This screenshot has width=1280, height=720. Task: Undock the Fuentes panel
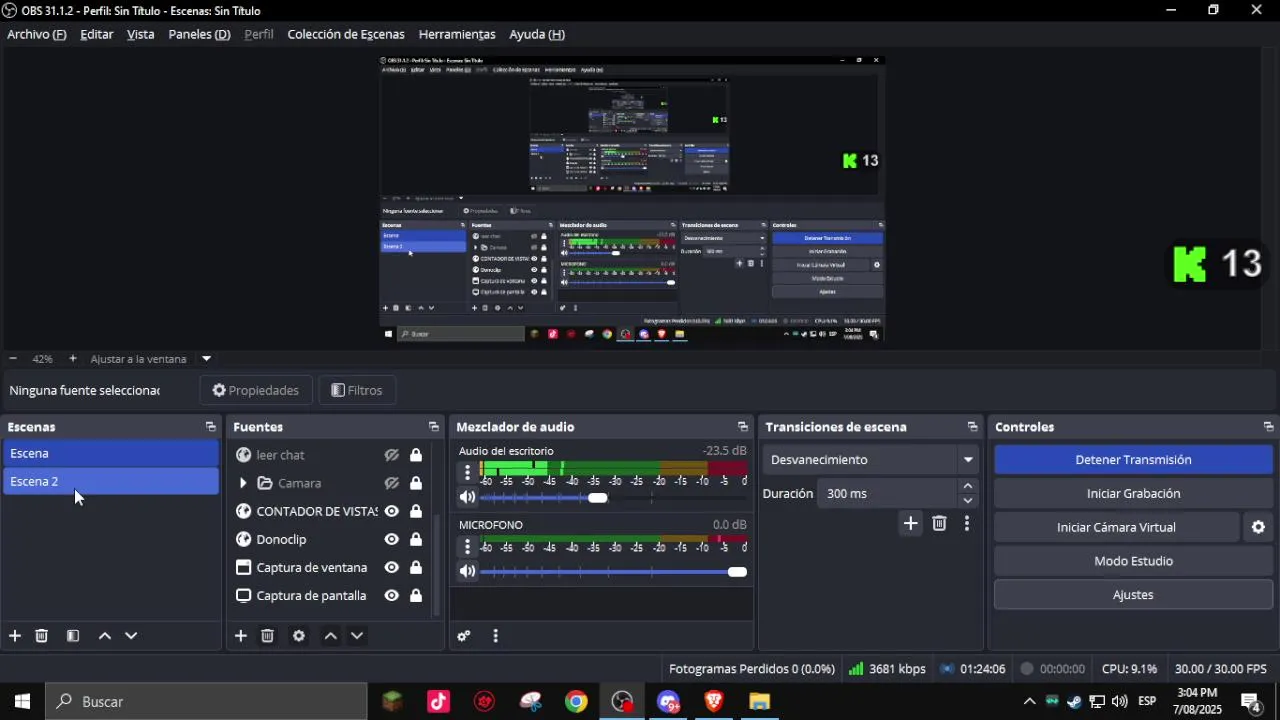pyautogui.click(x=434, y=427)
